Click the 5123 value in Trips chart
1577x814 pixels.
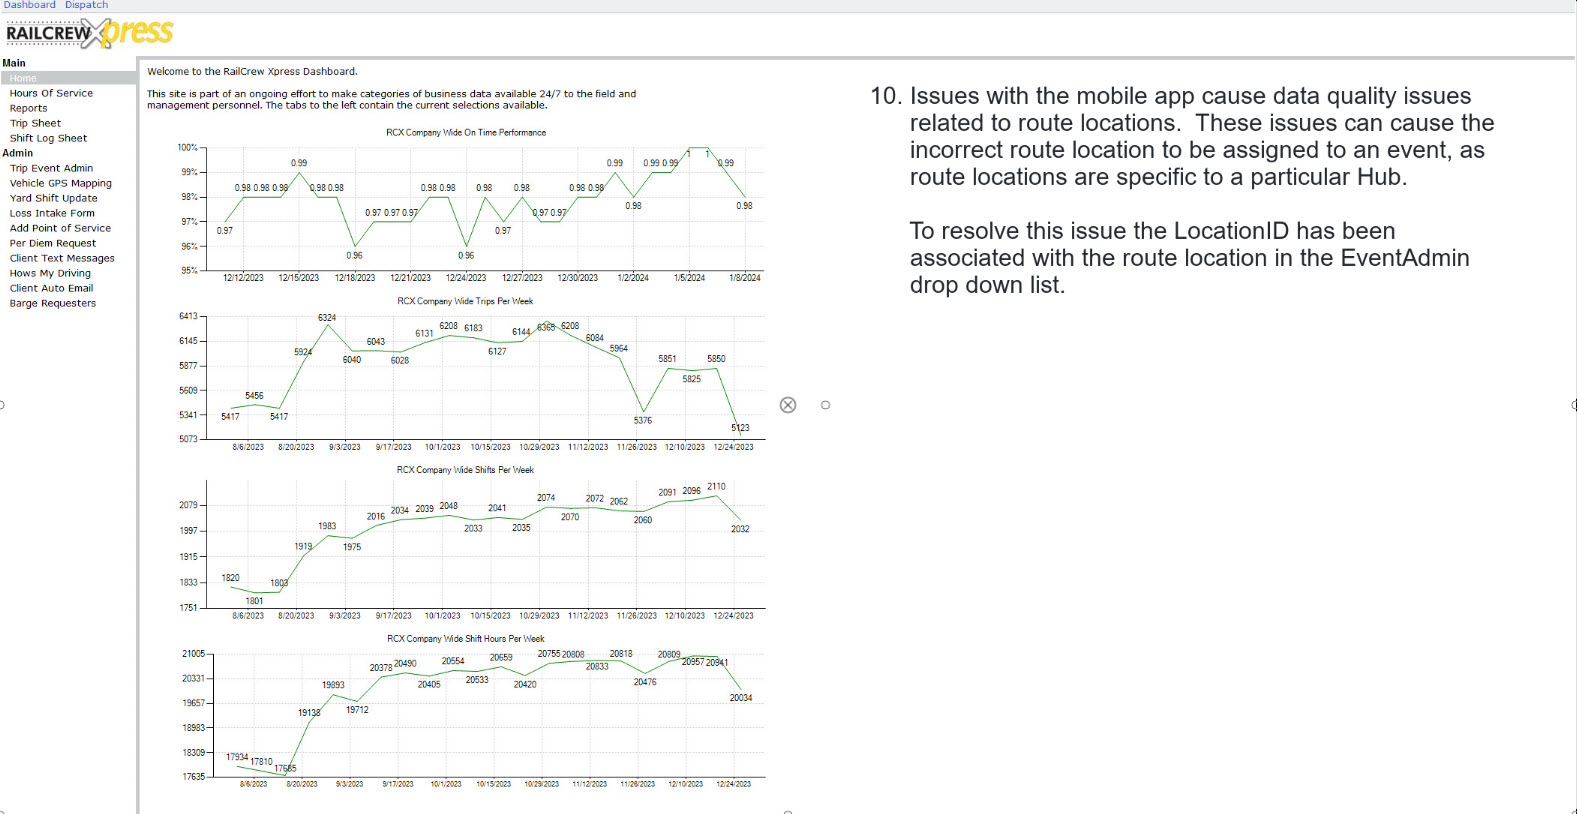[x=740, y=428]
